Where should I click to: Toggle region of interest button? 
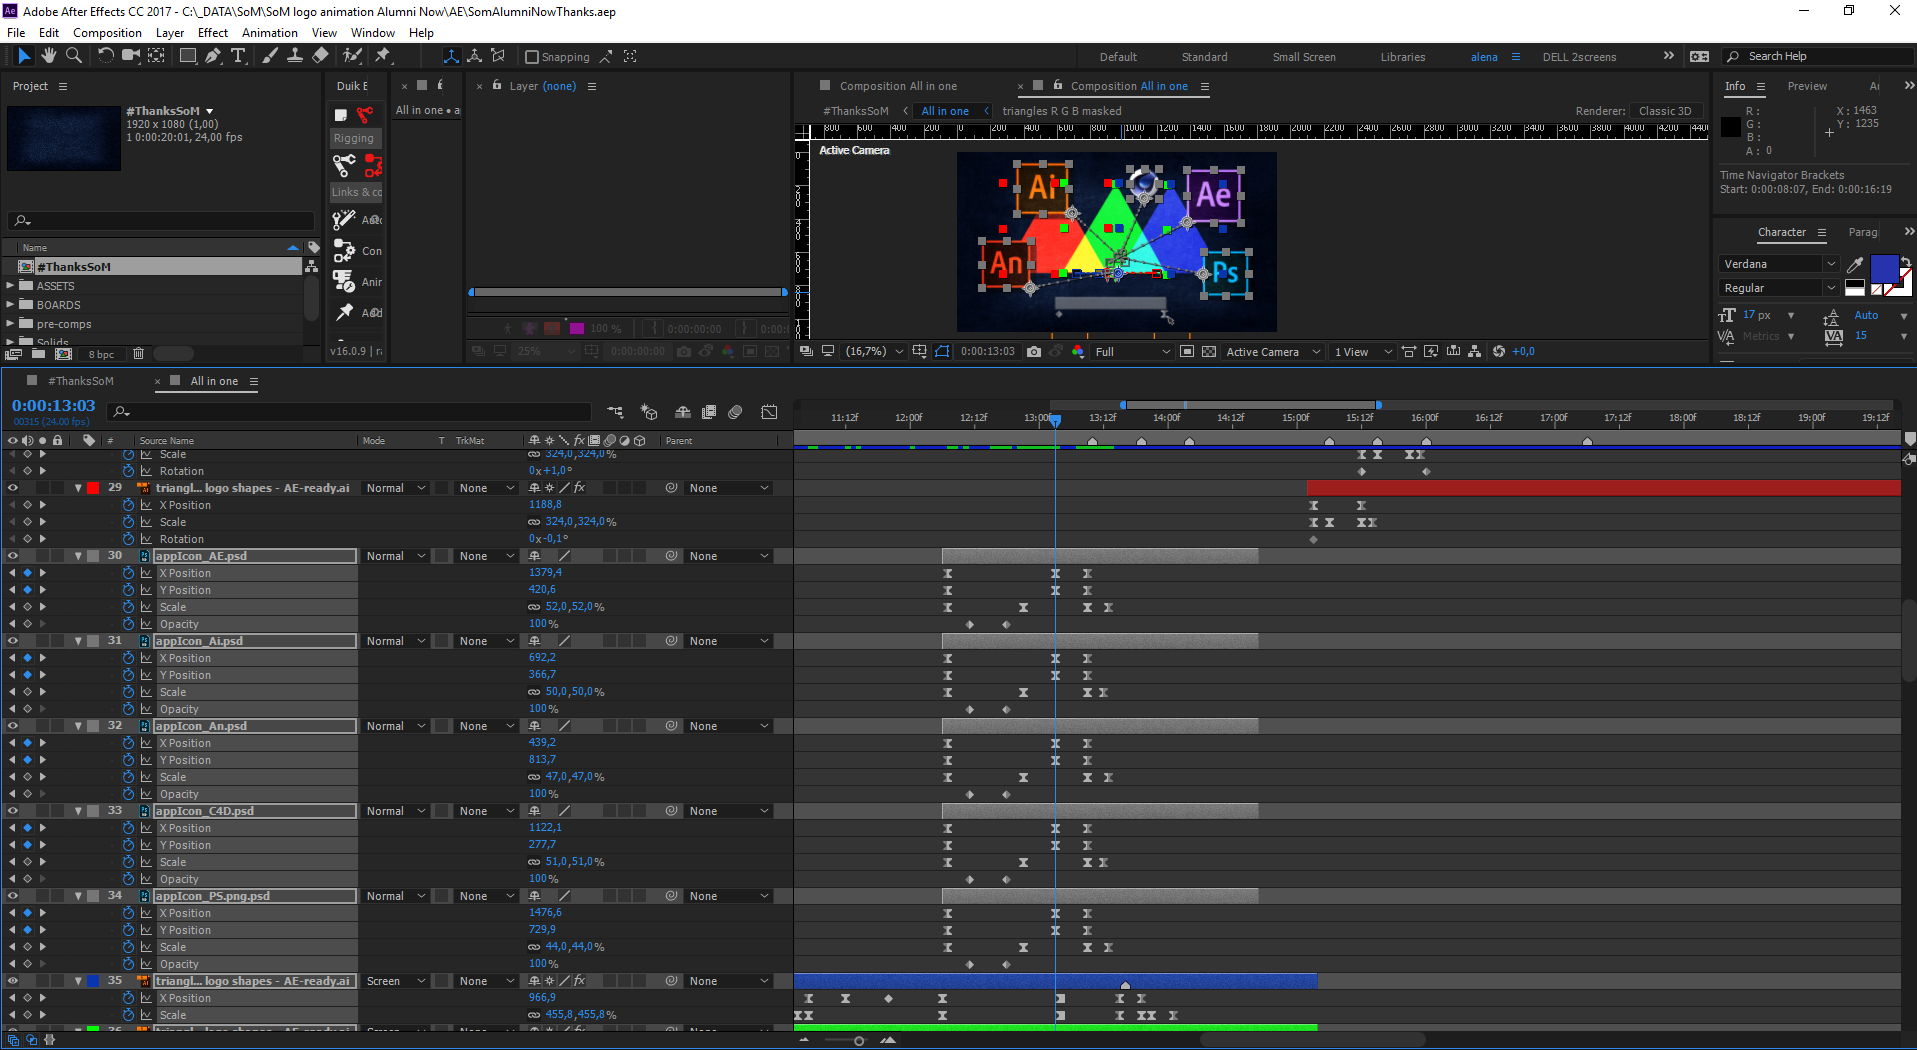[x=1187, y=352]
